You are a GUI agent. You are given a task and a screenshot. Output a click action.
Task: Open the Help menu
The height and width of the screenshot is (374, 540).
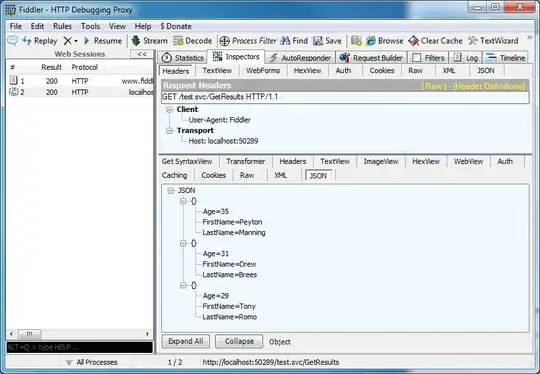143,26
